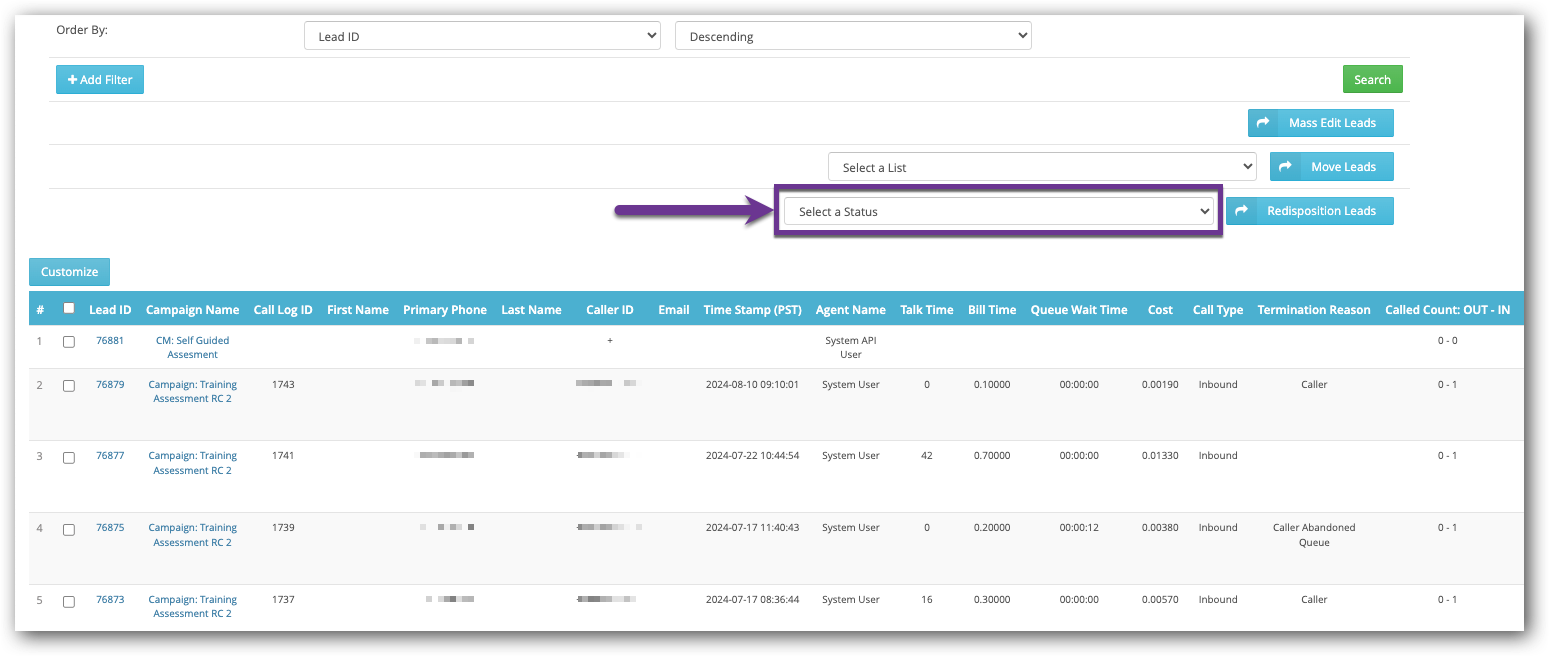Screen dimensions: 1549x656
Task: Check the checkbox for lead 76879
Action: coord(68,385)
